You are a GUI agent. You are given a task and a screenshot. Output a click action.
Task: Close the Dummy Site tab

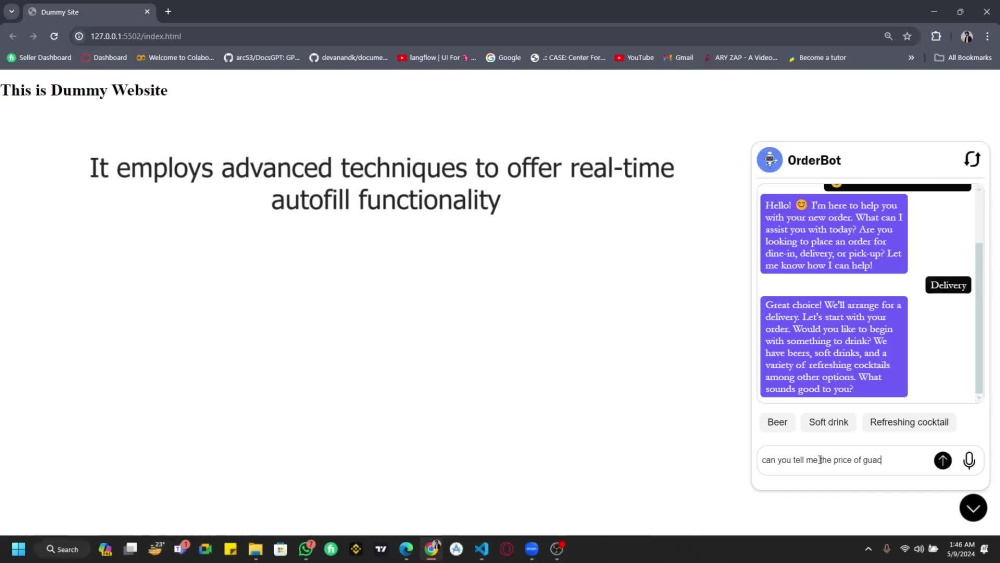pyautogui.click(x=147, y=11)
